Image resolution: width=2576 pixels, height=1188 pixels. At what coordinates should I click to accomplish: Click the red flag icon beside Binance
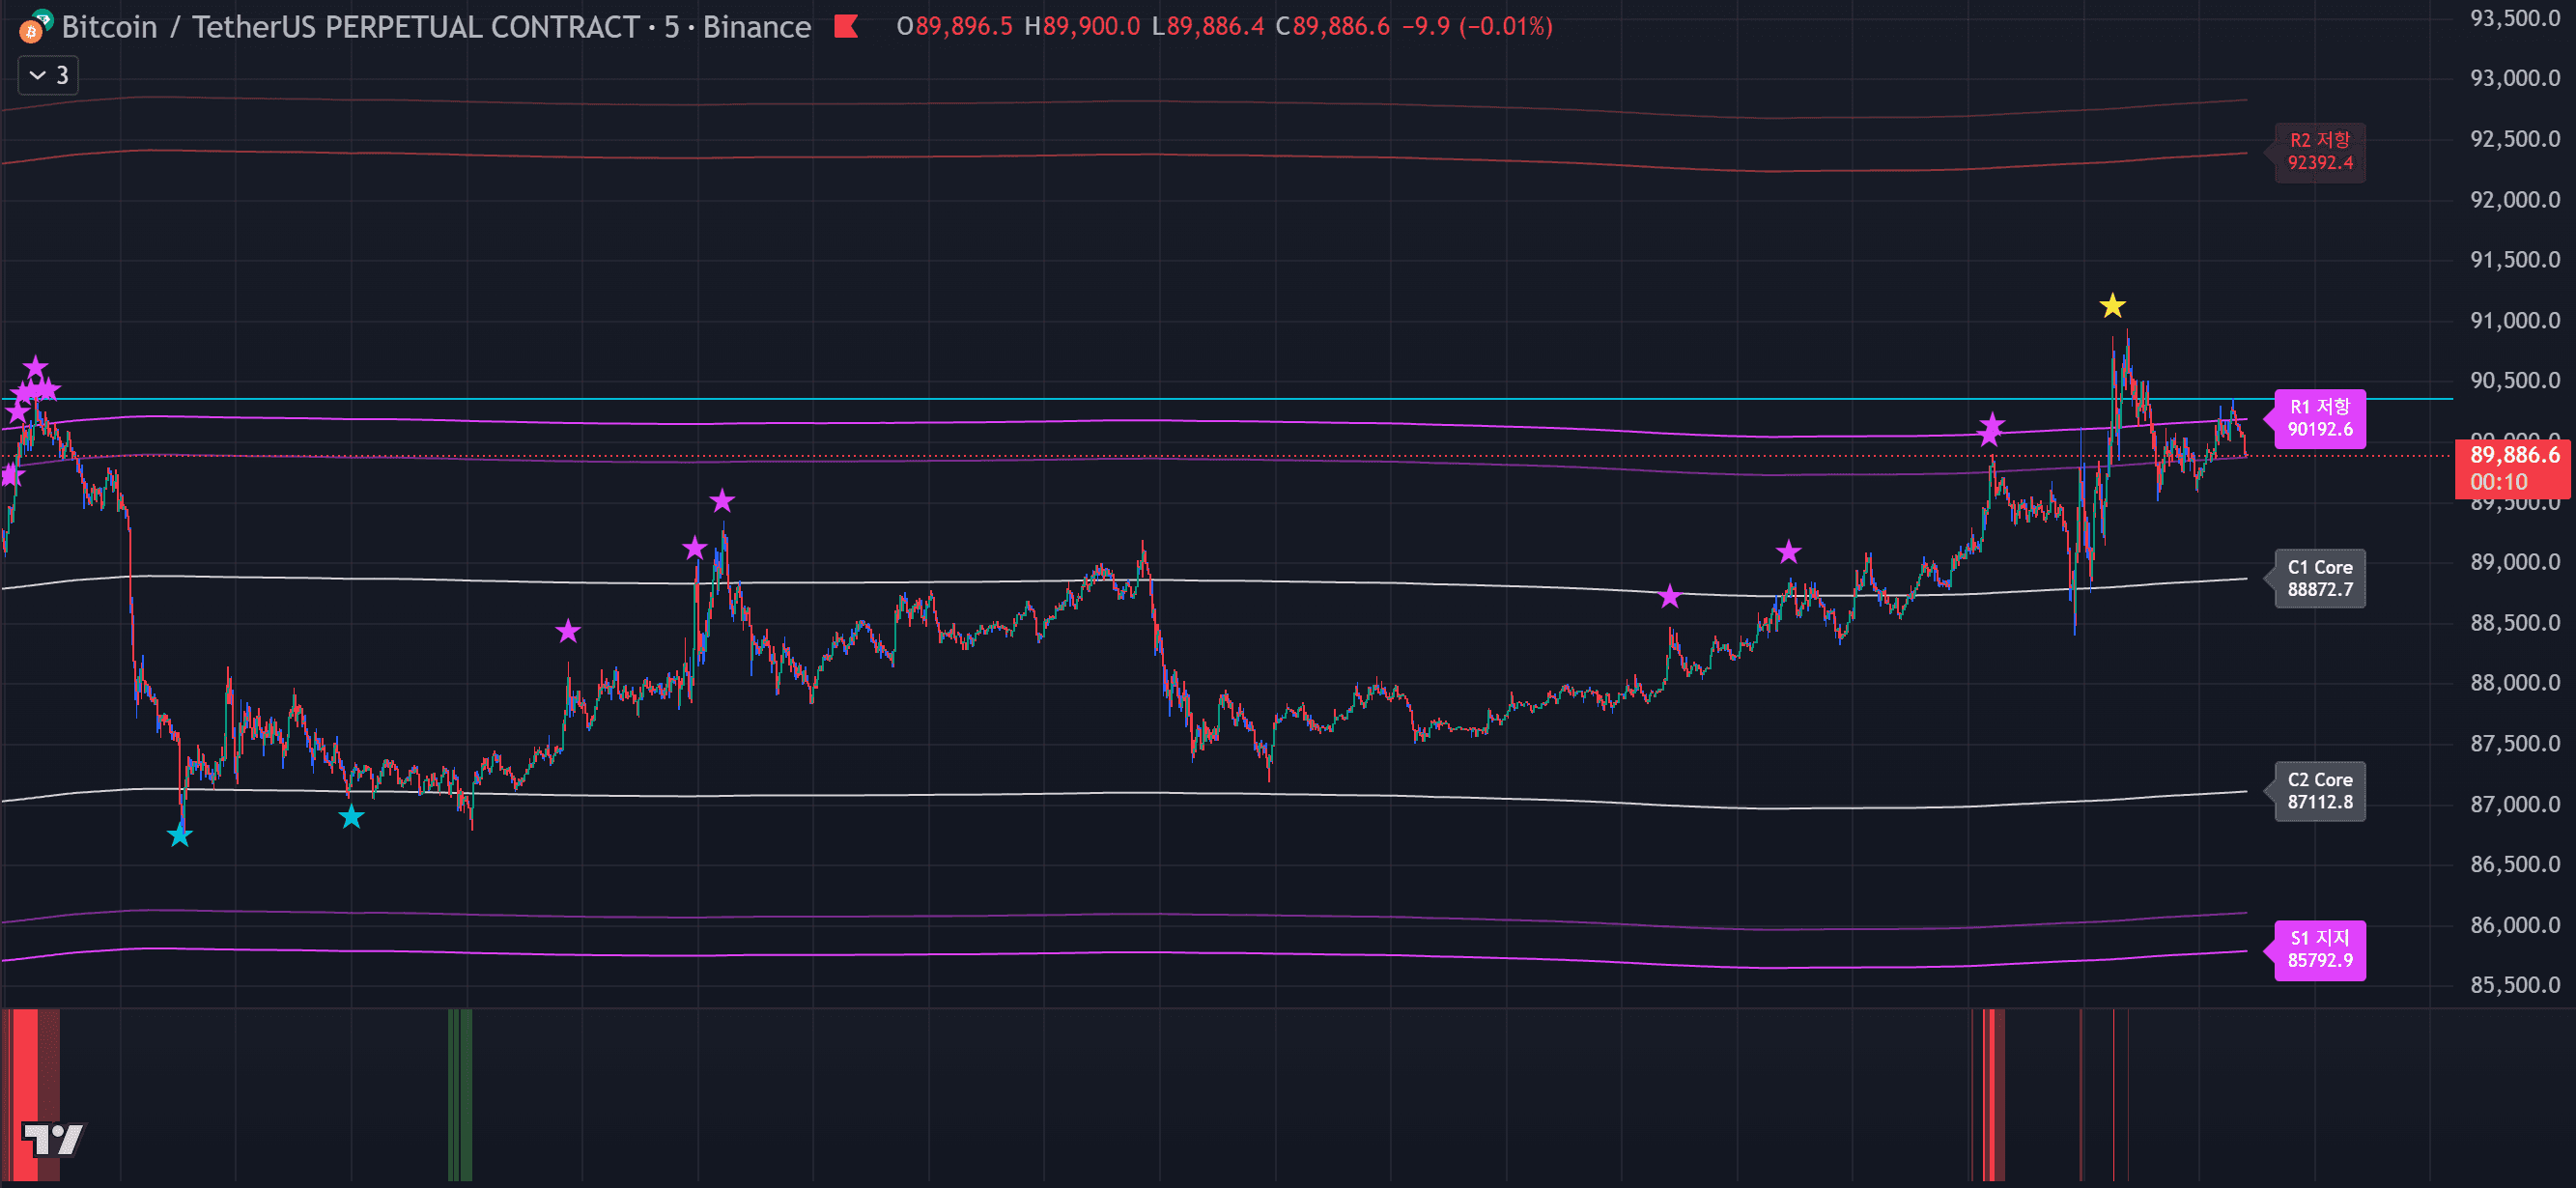point(846,27)
